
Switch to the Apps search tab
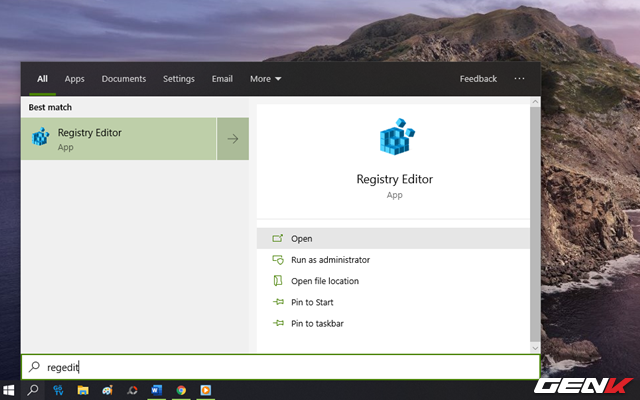tap(74, 79)
